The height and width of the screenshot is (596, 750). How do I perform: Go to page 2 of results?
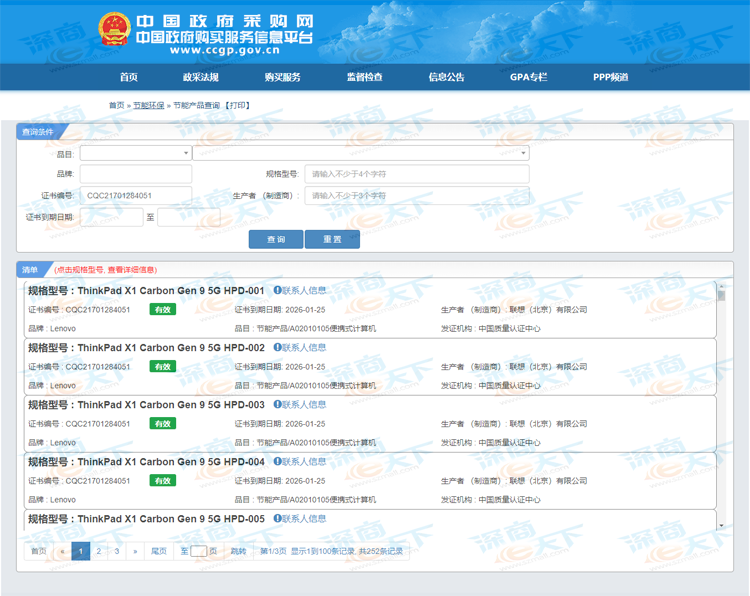coord(99,551)
